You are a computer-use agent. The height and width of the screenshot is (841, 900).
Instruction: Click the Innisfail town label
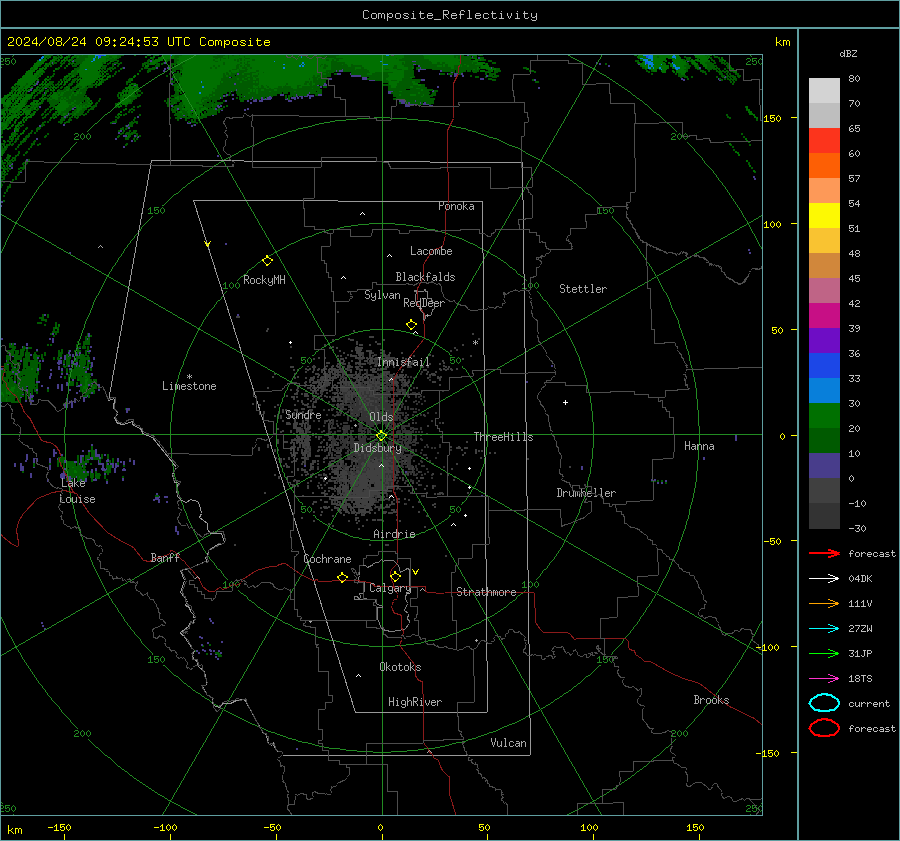(x=403, y=362)
